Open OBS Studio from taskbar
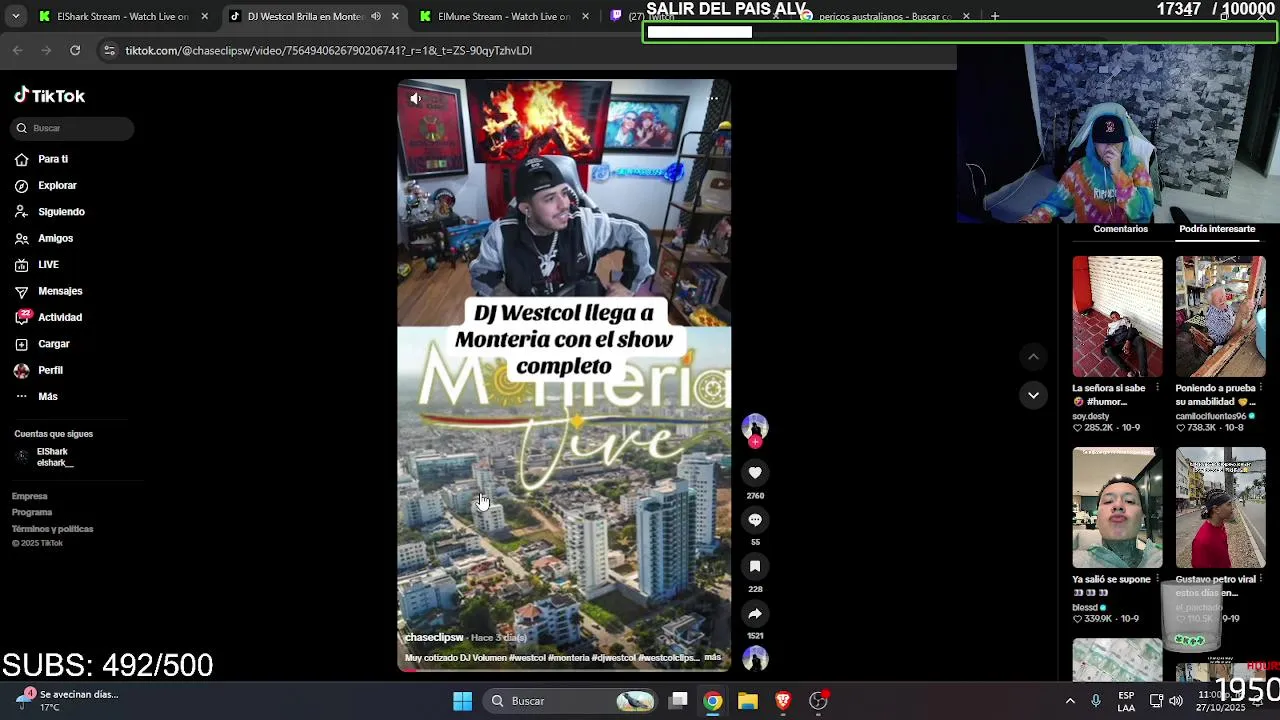Viewport: 1280px width, 720px height. click(x=818, y=701)
